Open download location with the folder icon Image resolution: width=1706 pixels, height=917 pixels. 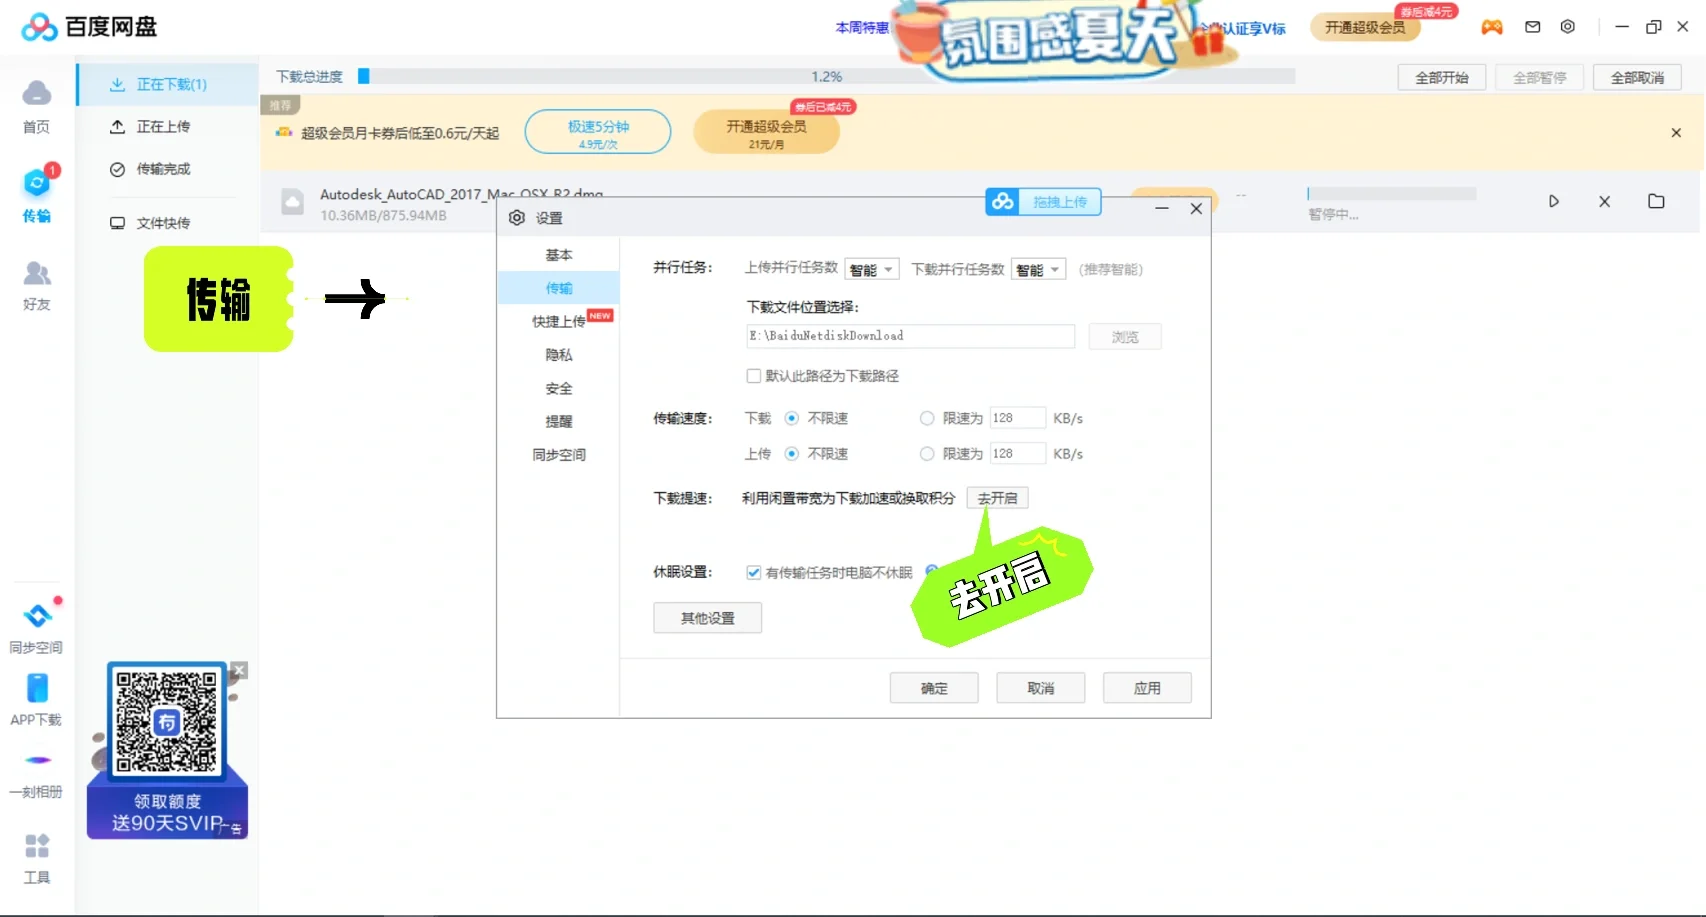[1656, 201]
